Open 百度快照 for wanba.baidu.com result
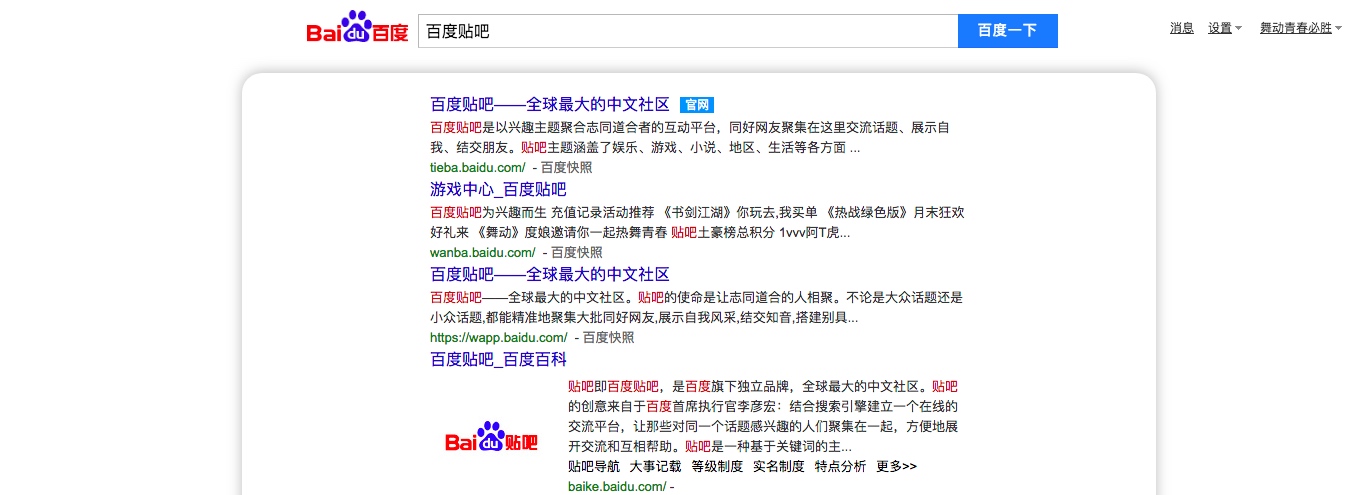1362x495 pixels. coord(577,253)
